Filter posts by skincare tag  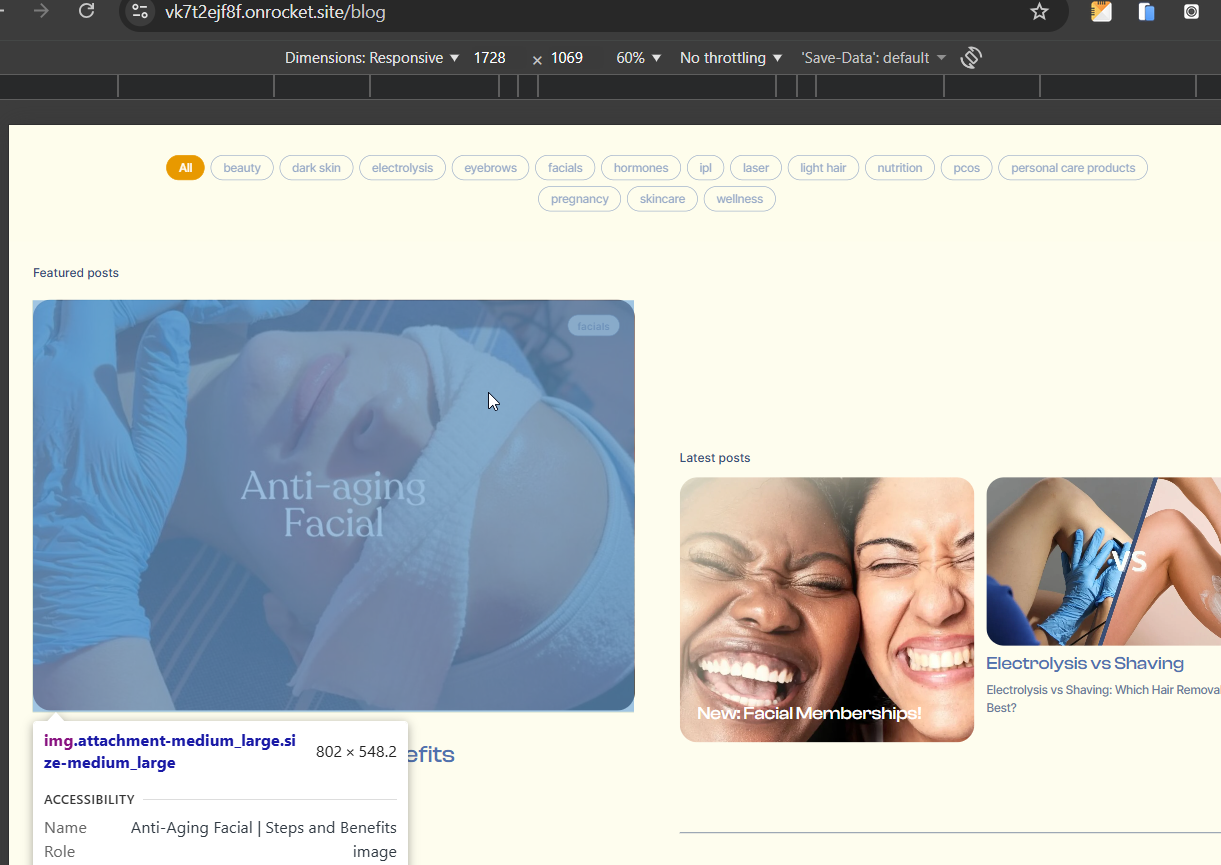click(662, 199)
